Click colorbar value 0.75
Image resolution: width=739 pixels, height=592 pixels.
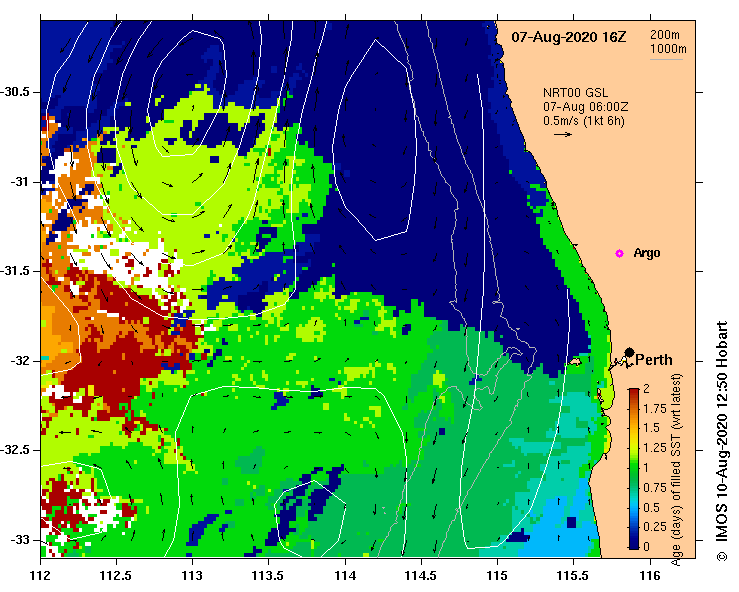[655, 488]
